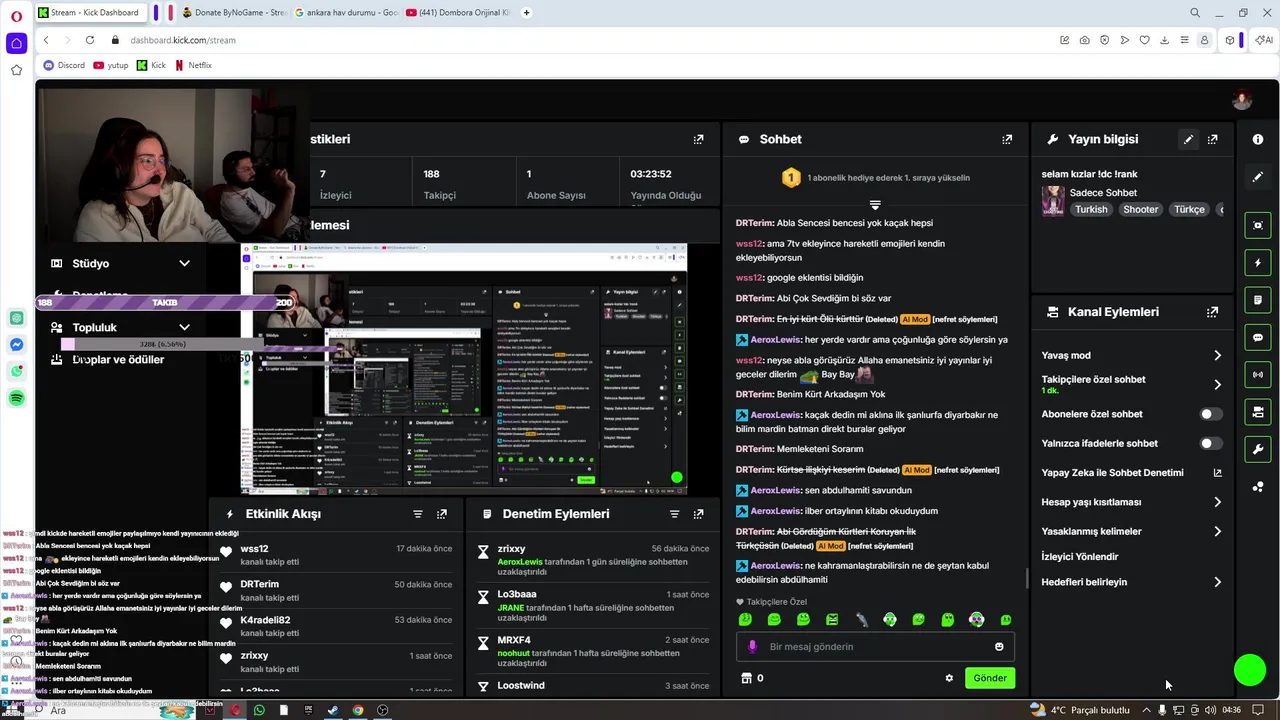Pop out the Etkinlik Akışı panel
Image resolution: width=1280 pixels, height=720 pixels.
click(442, 514)
